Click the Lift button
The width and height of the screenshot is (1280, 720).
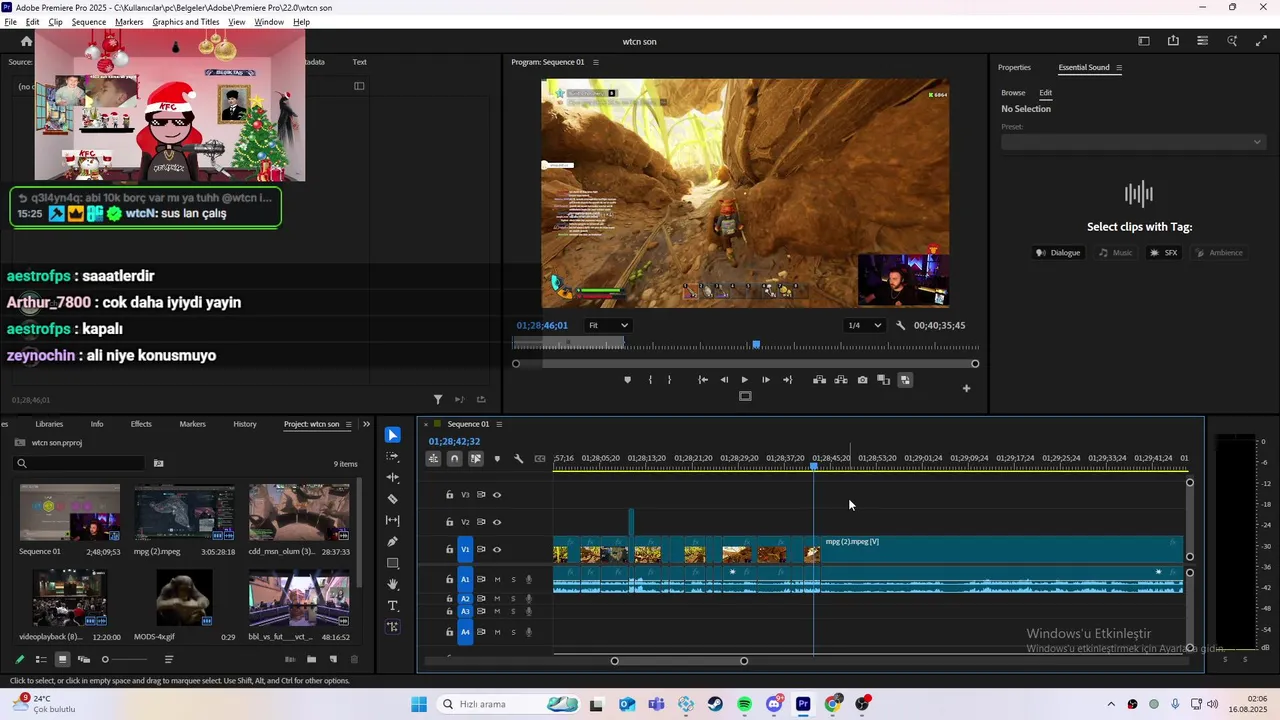[x=819, y=380]
